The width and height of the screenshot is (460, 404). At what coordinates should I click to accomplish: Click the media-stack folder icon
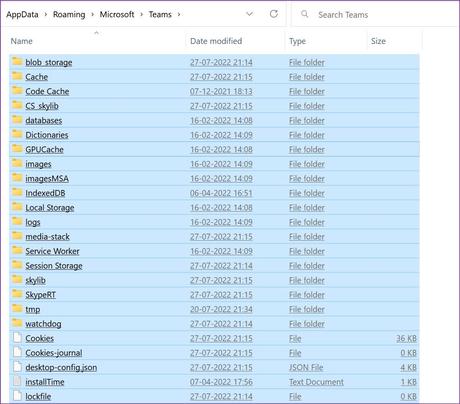point(17,236)
